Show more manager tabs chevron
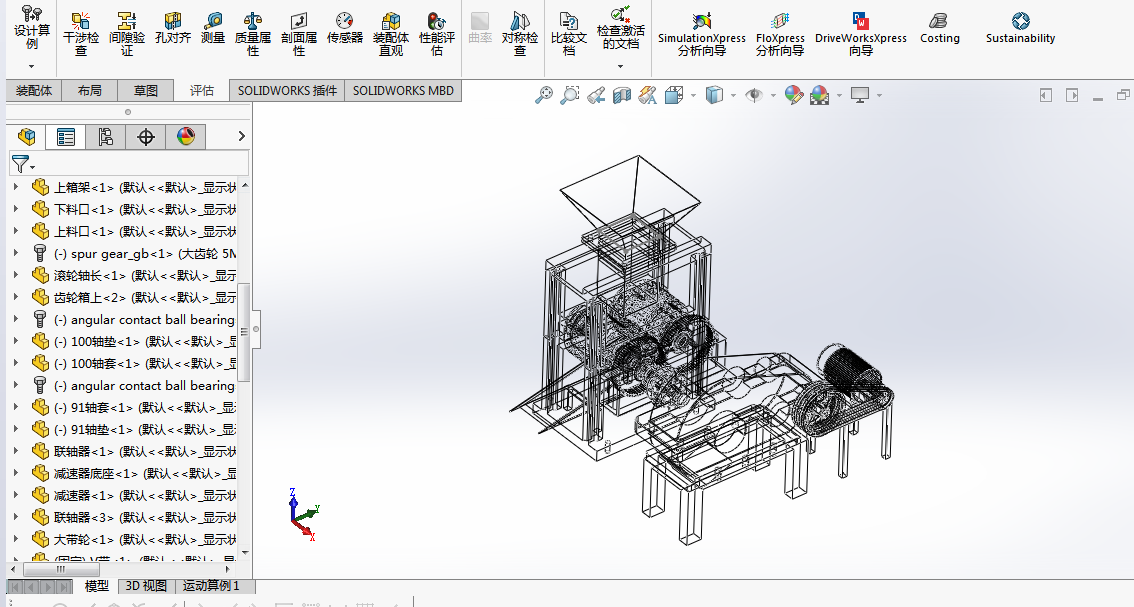Screen dimensions: 1134x607 click(242, 136)
